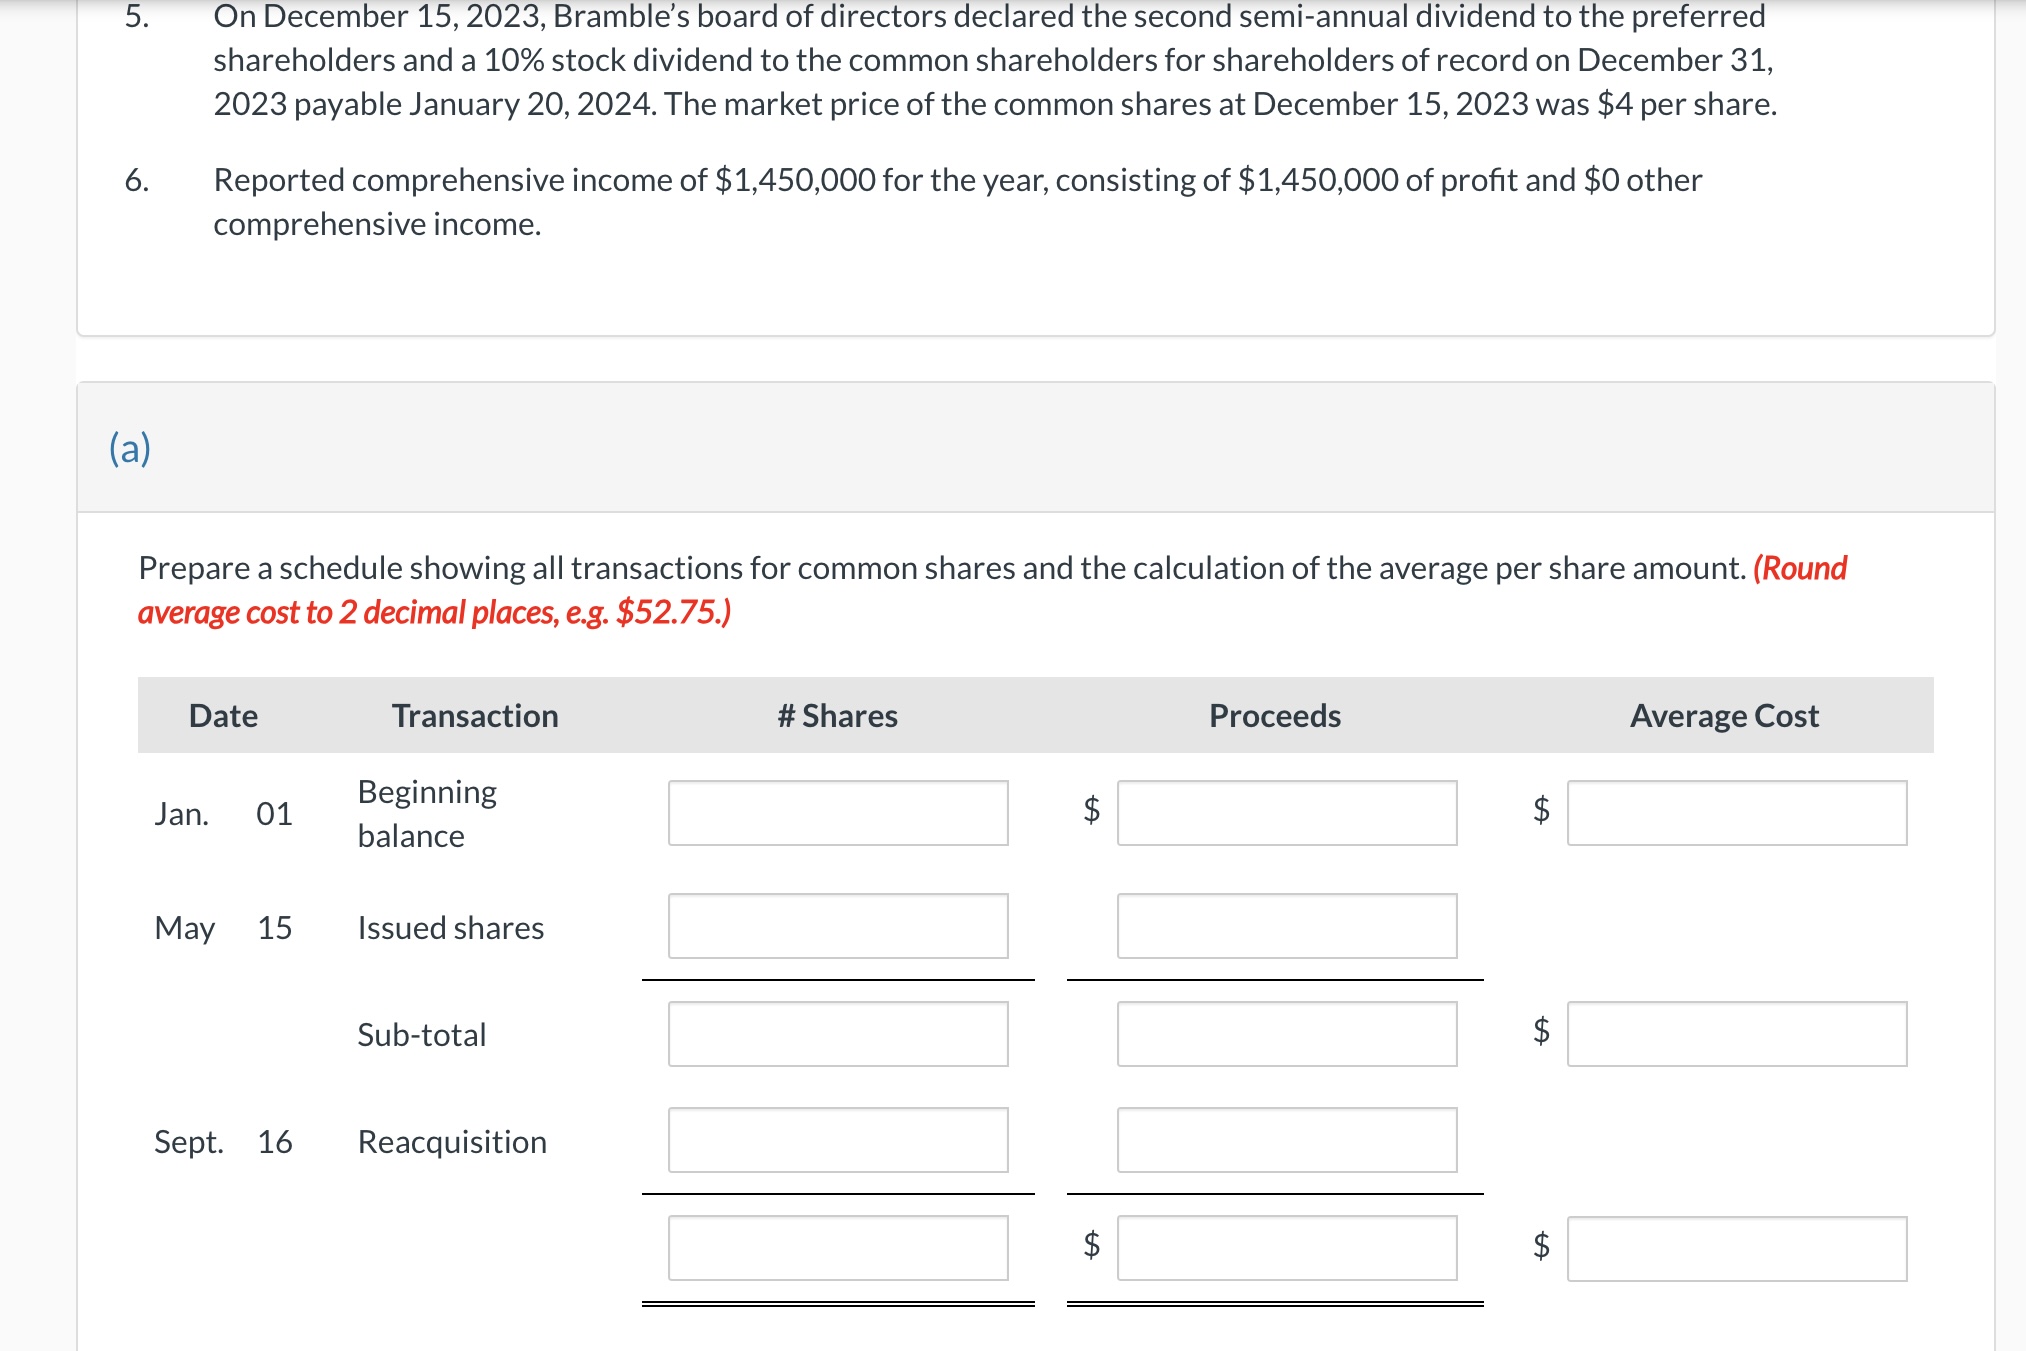Click the final total # Shares input
Image resolution: width=2026 pixels, height=1351 pixels.
pyautogui.click(x=838, y=1248)
